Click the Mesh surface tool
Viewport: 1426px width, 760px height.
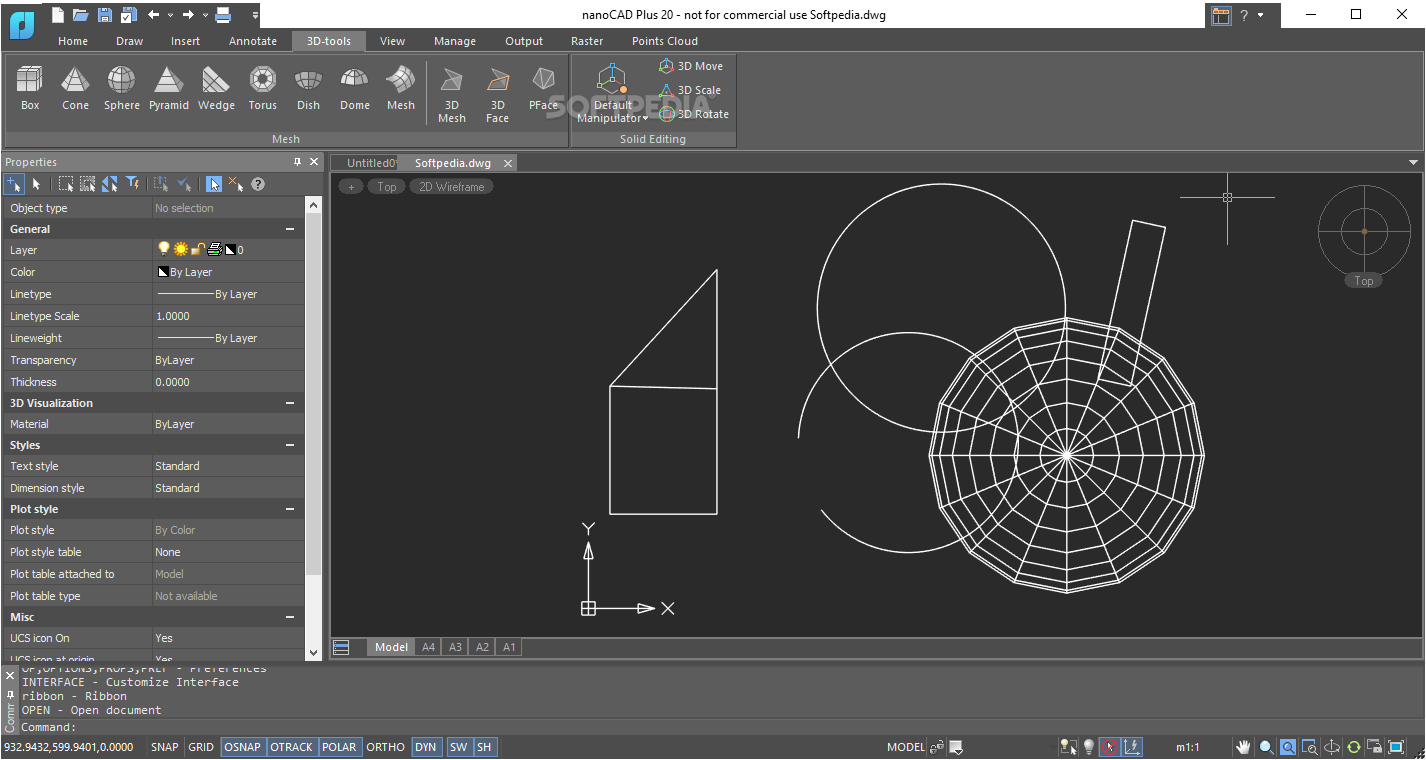(x=401, y=88)
